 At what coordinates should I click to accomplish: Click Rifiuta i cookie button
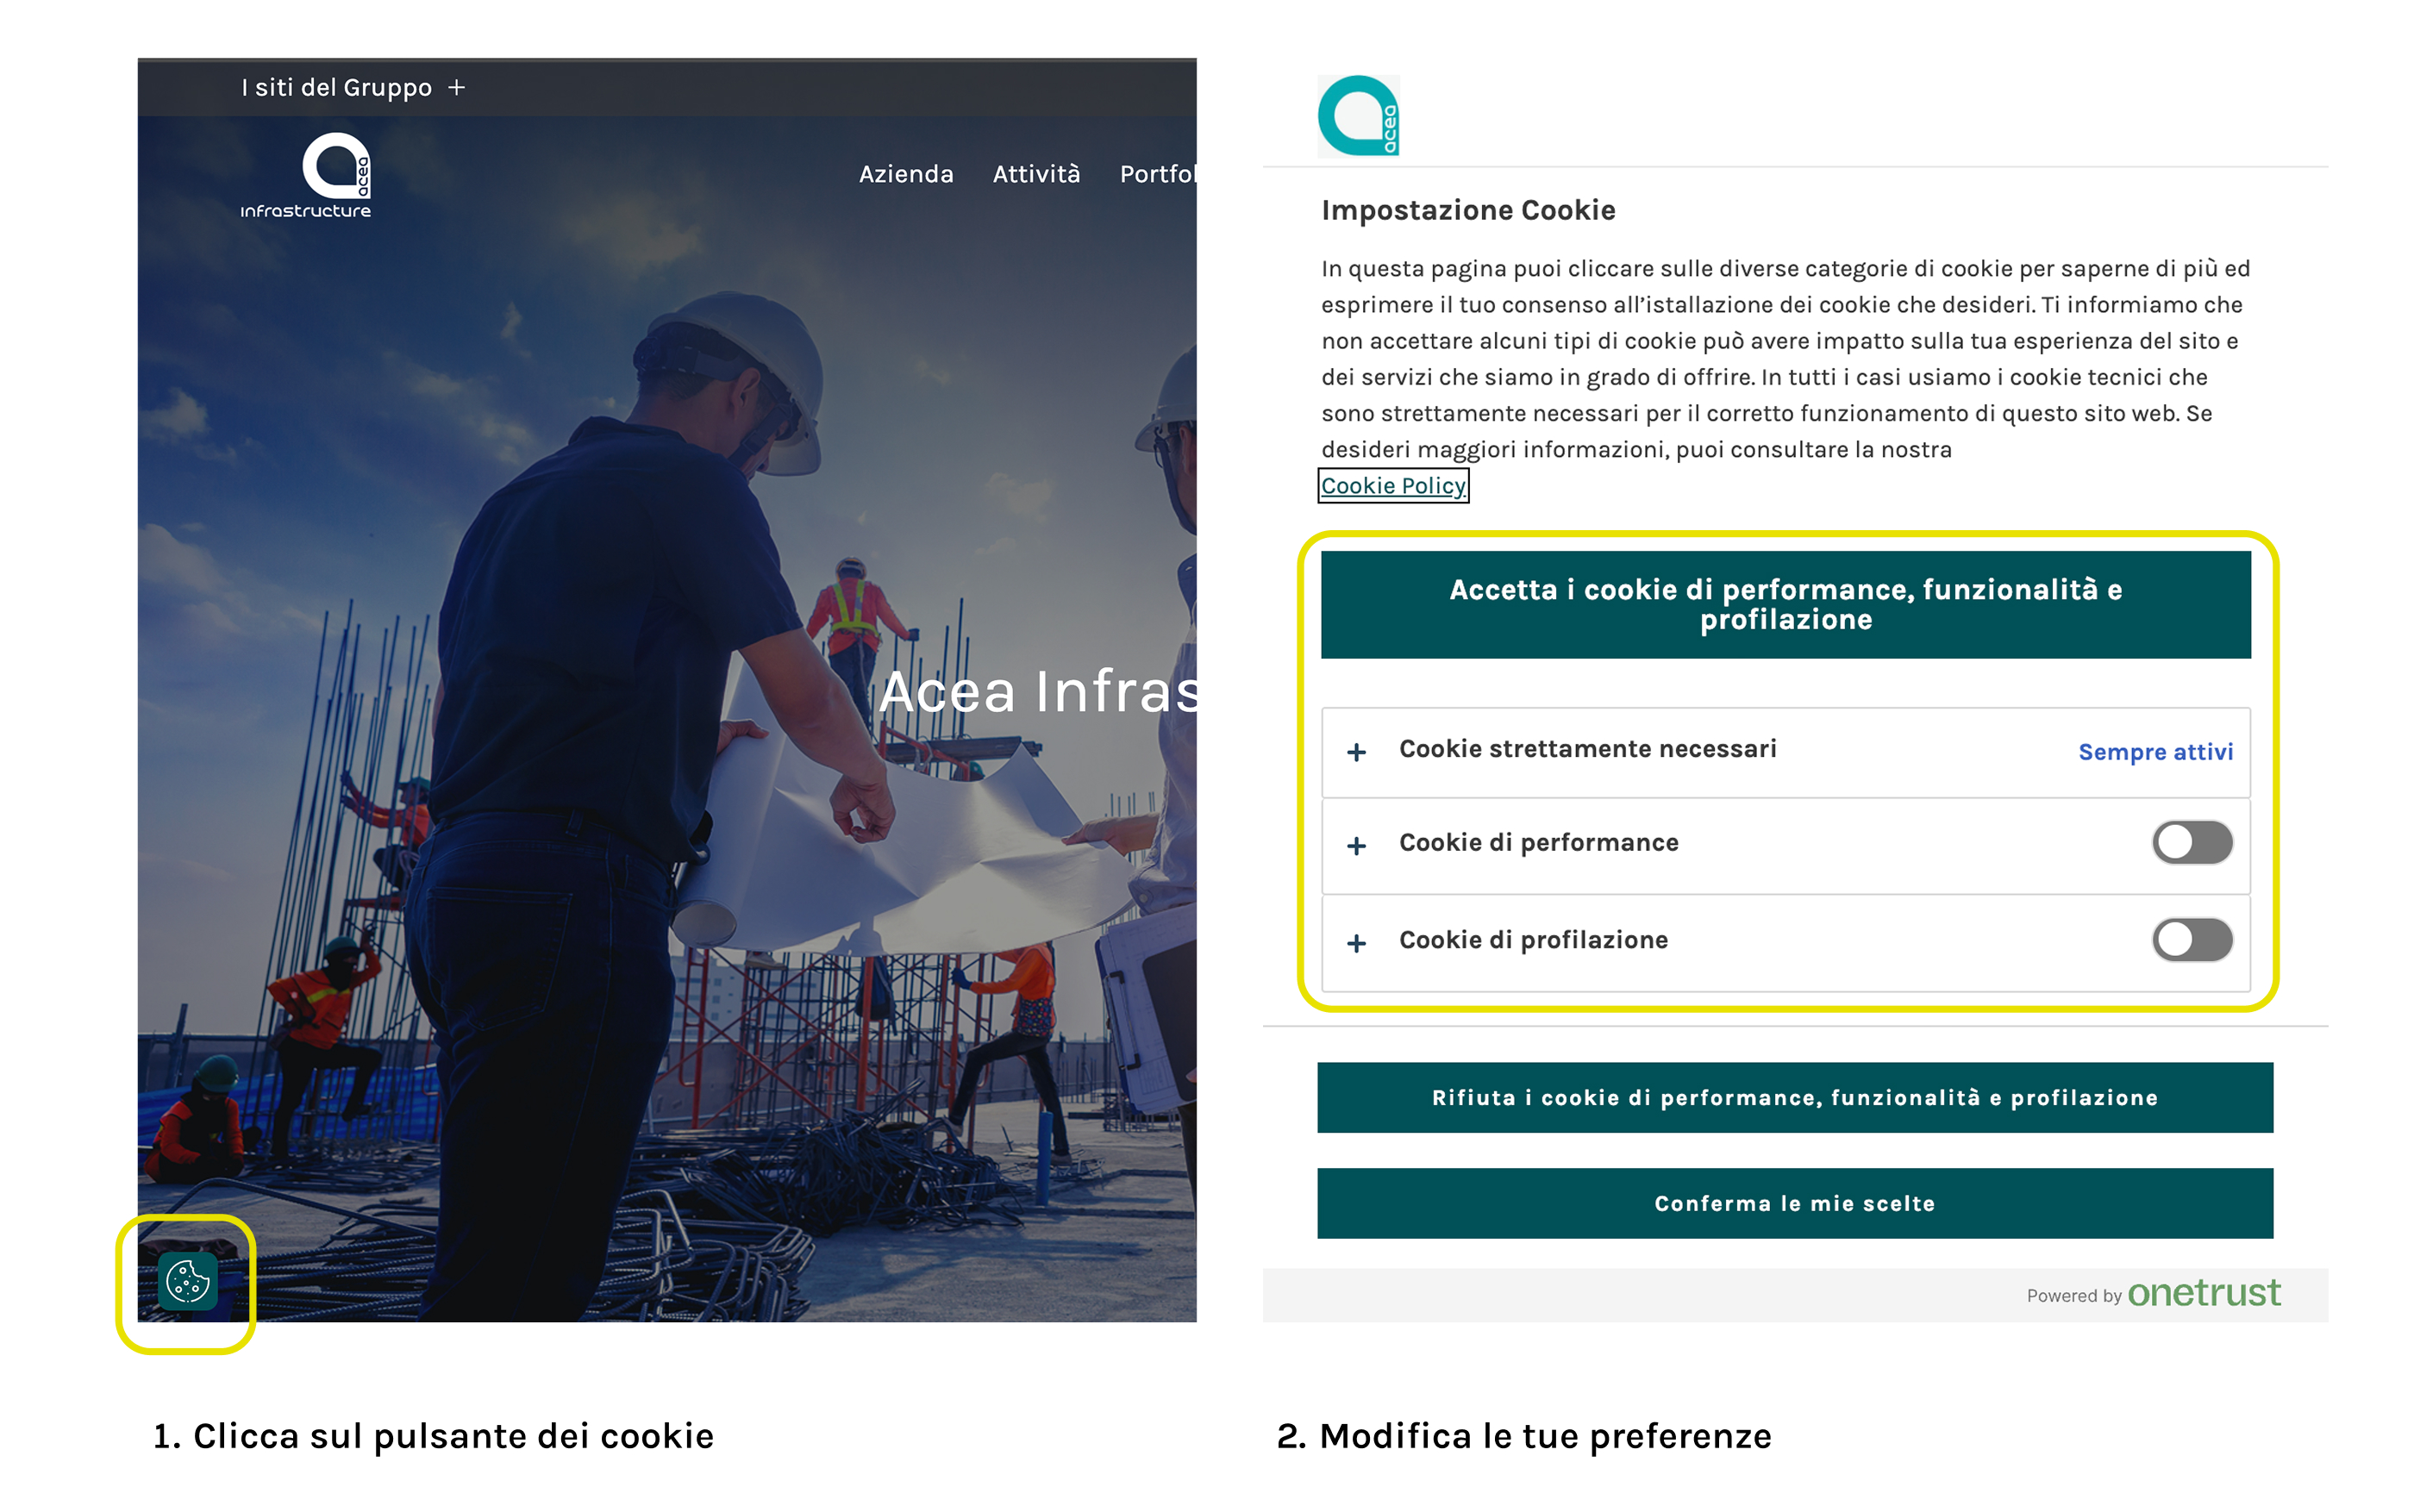[x=1795, y=1097]
